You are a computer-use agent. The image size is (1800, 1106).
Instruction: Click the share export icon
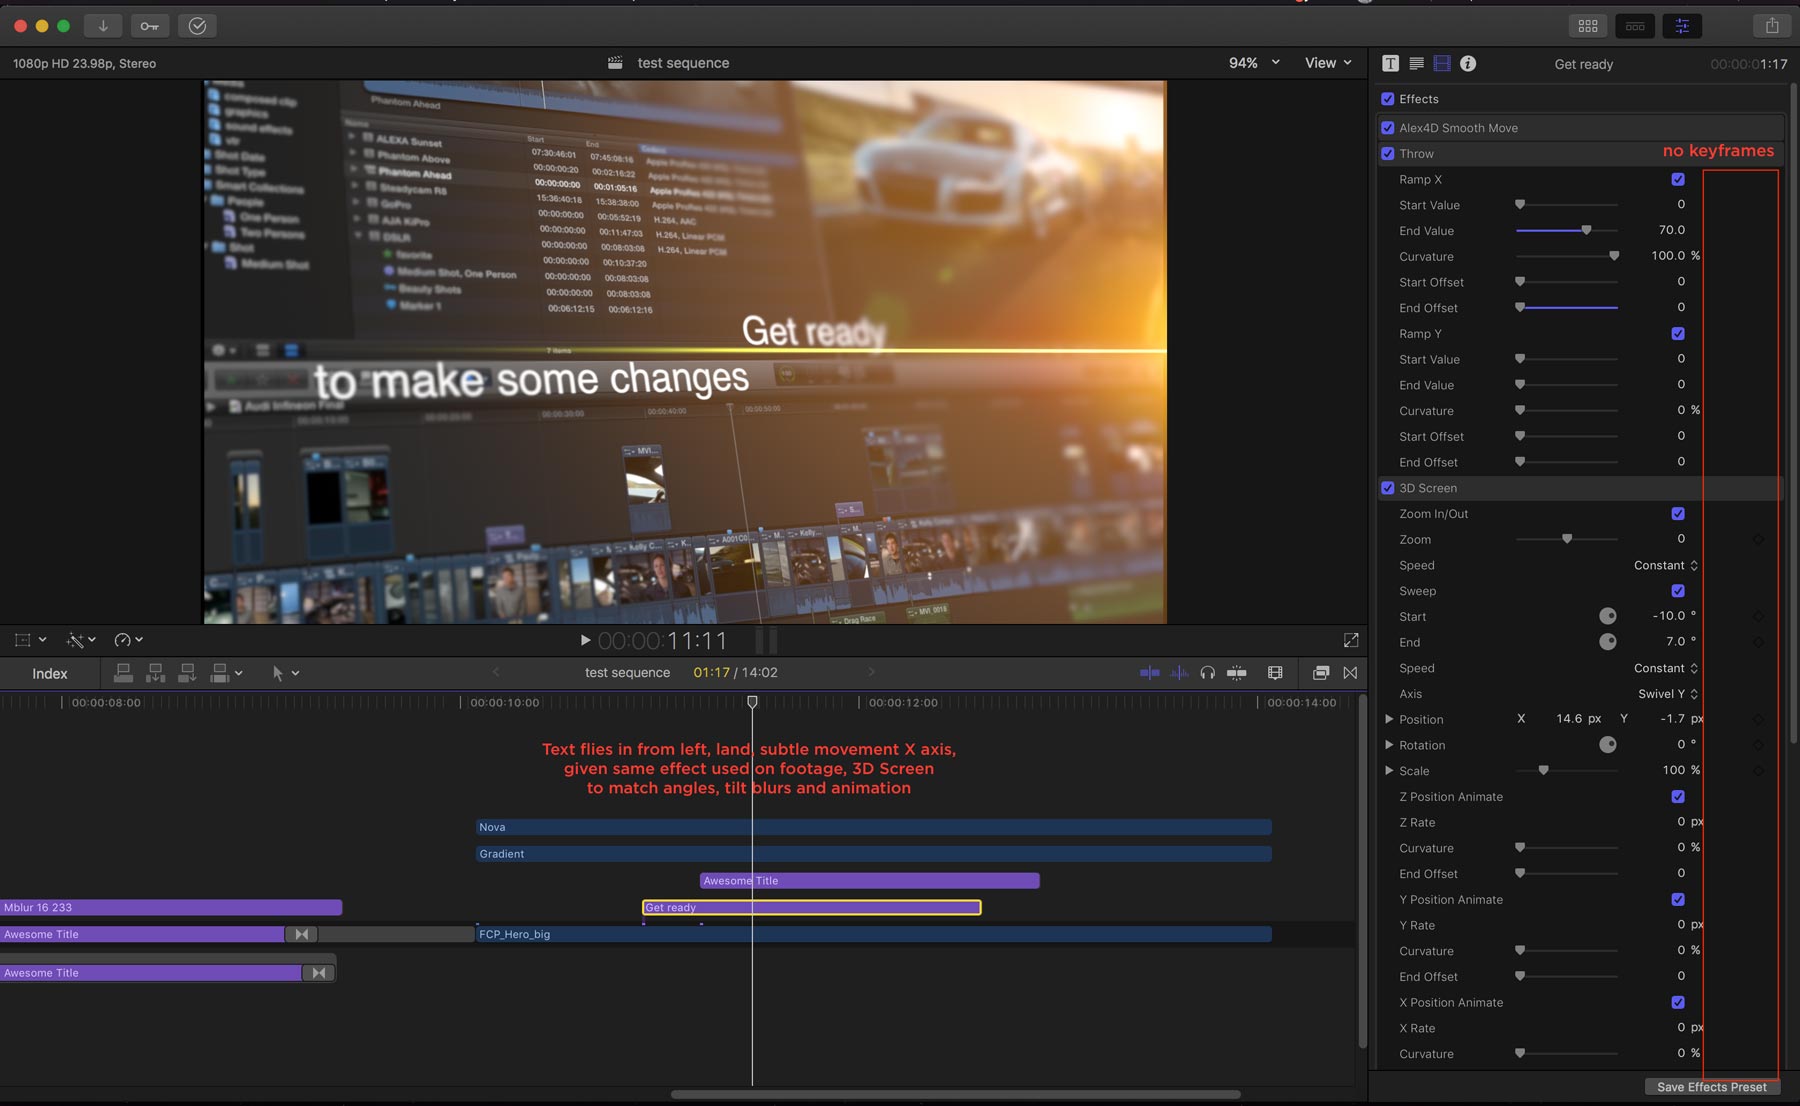[1772, 26]
